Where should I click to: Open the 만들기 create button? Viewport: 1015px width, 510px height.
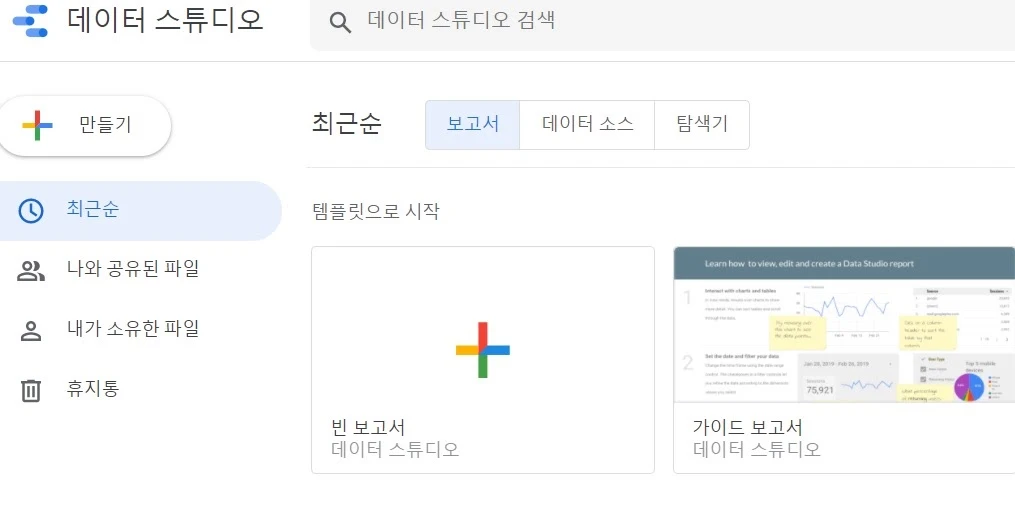(x=84, y=126)
